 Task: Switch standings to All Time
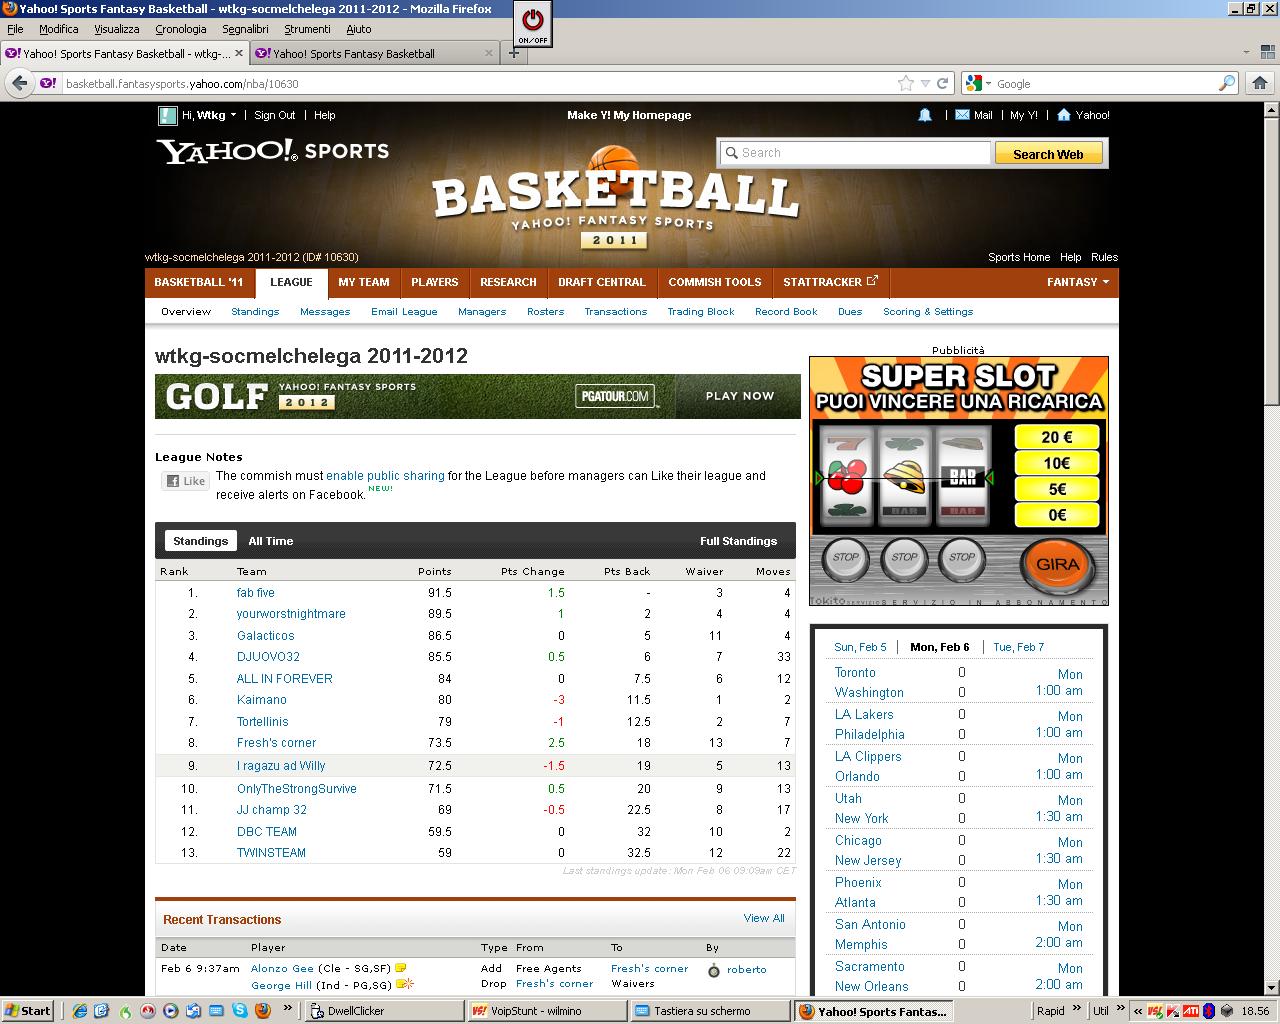(x=271, y=541)
